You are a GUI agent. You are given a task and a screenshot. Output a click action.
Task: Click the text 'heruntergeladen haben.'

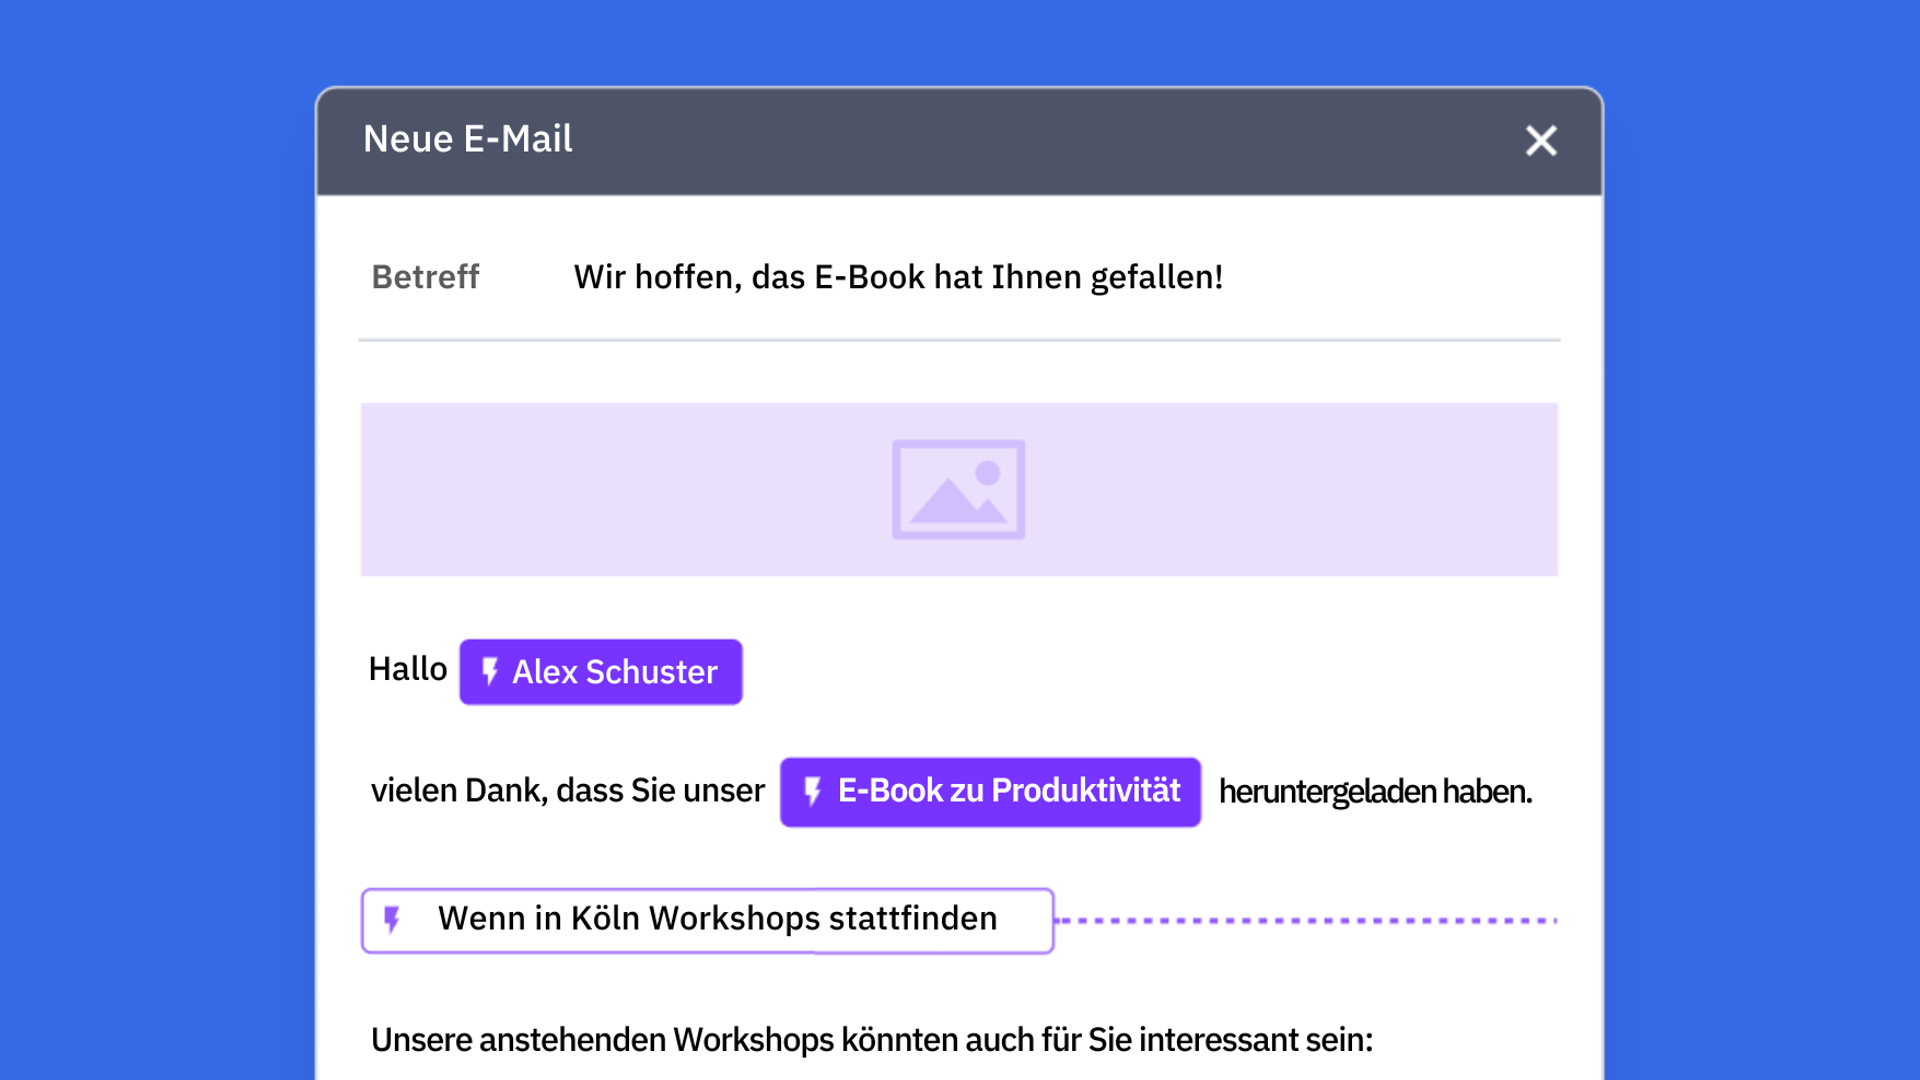click(1374, 792)
